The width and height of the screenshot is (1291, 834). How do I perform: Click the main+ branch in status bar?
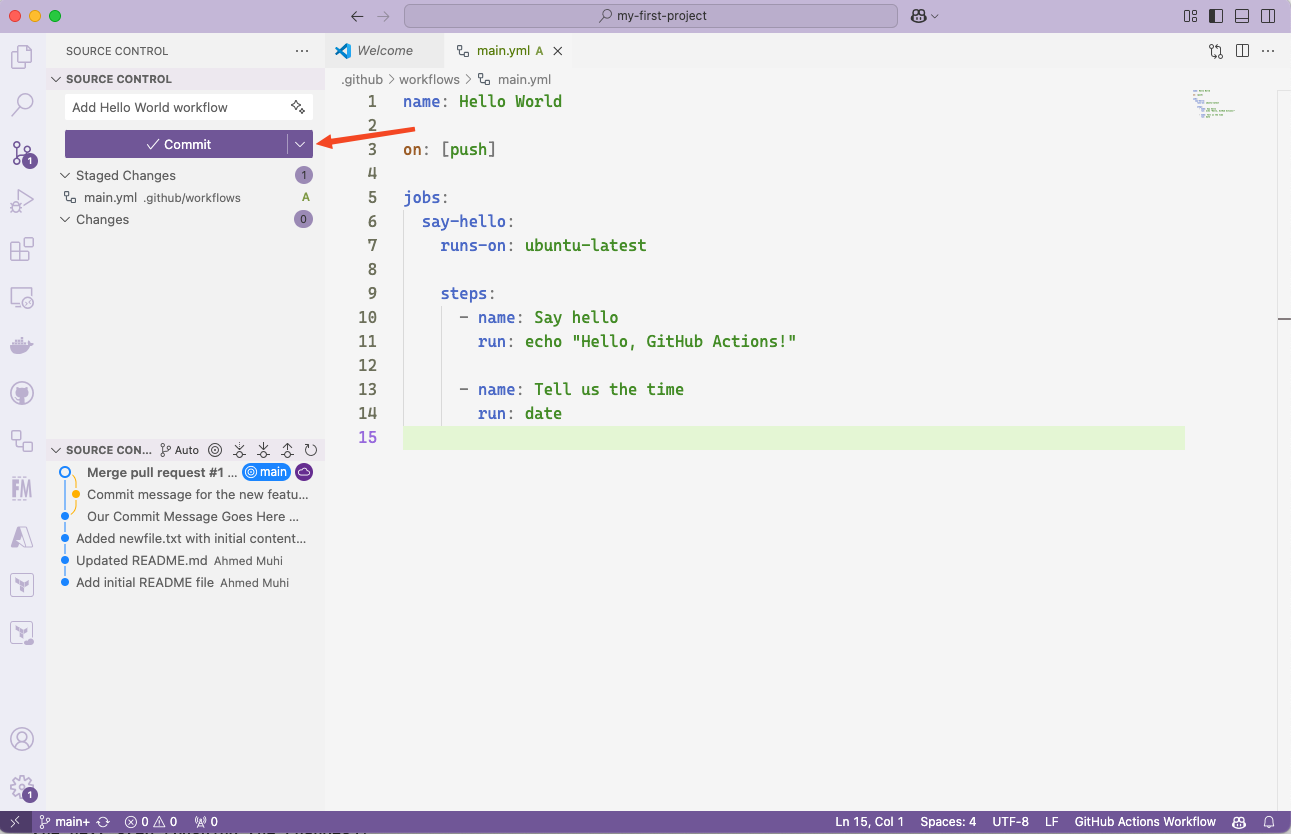pyautogui.click(x=64, y=822)
